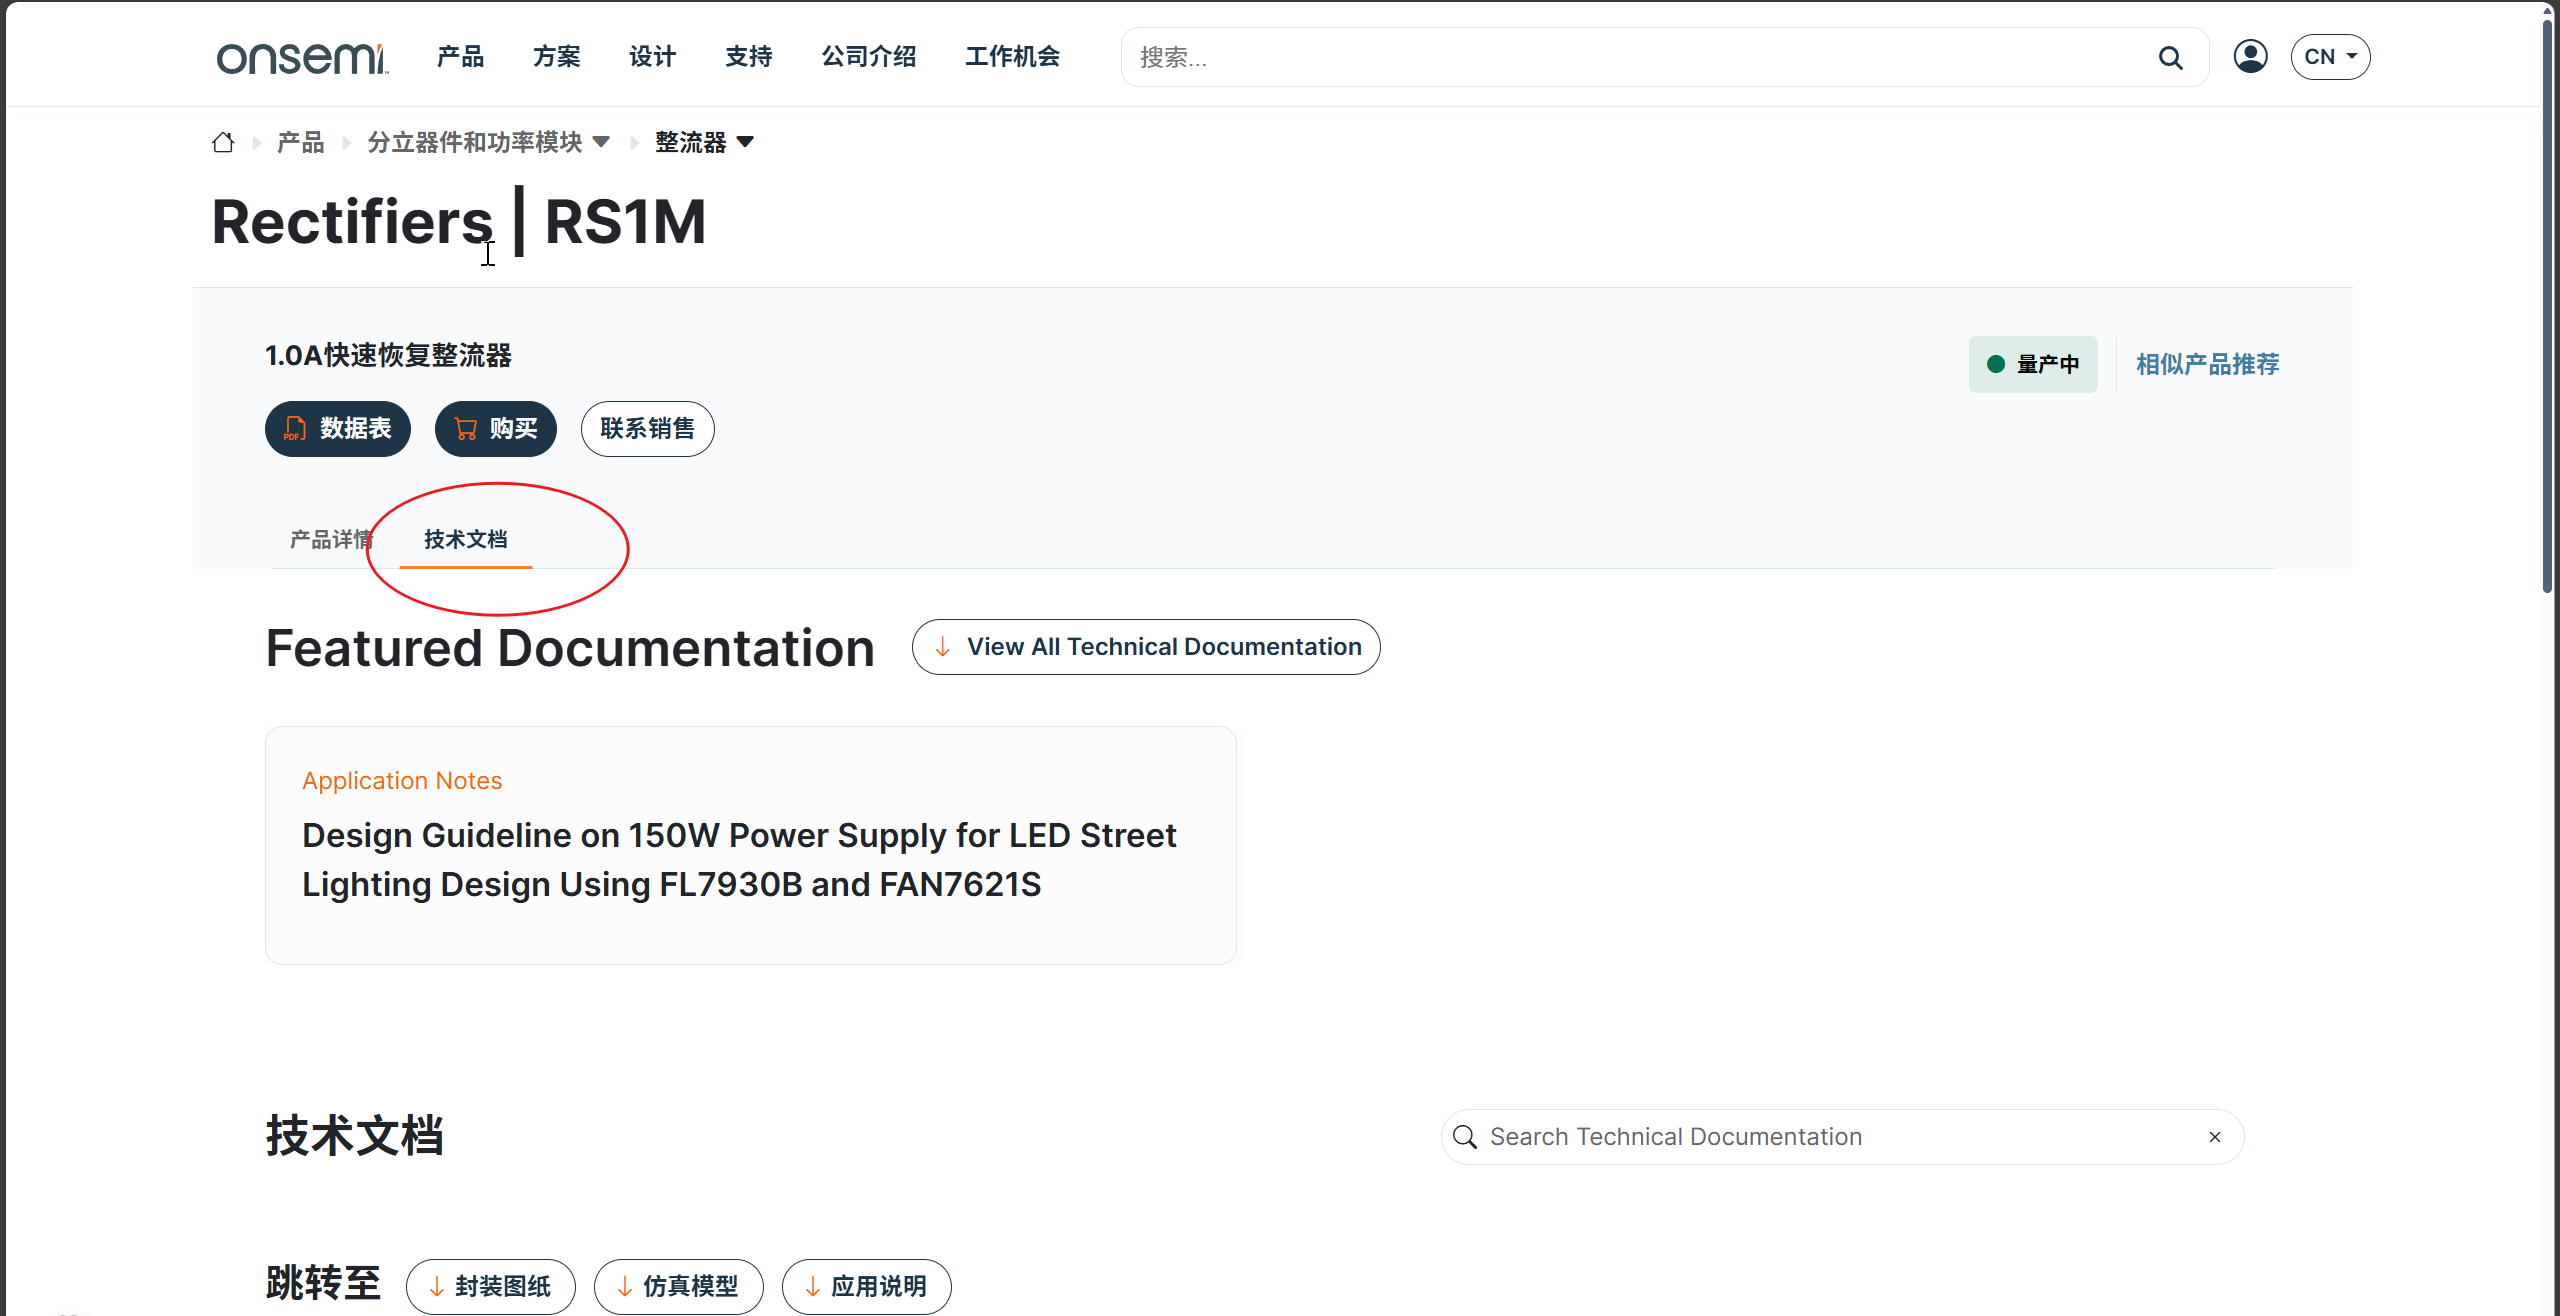This screenshot has width=2560, height=1316.
Task: Expand 整流器 breadcrumb dropdown arrow
Action: [x=745, y=142]
